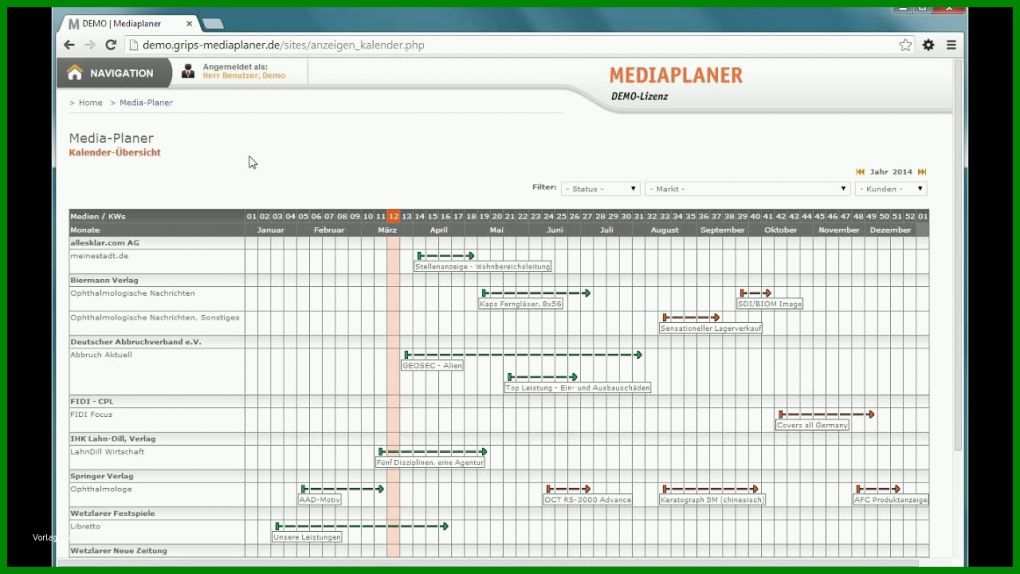1020x574 pixels.
Task: Click Fünf Disziplinen, eine Agentur entry
Action: coord(430,463)
